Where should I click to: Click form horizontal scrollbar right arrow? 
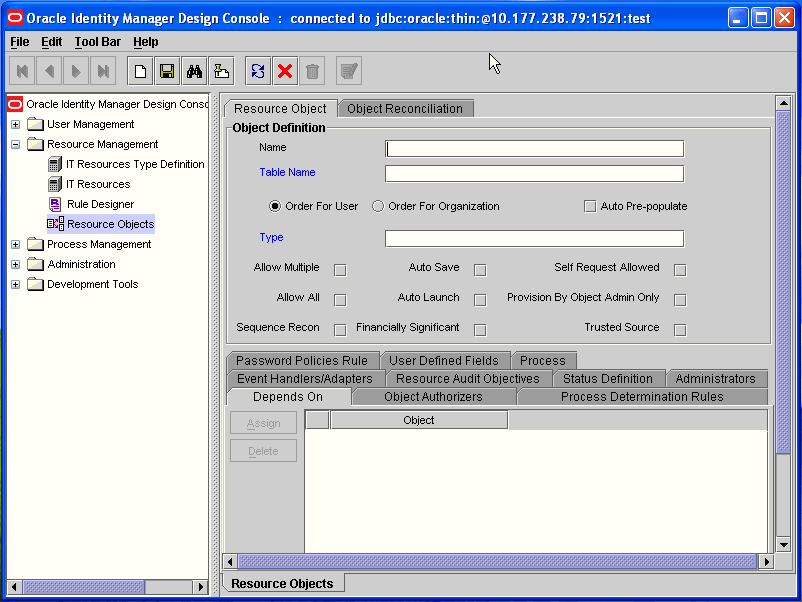pyautogui.click(x=766, y=562)
